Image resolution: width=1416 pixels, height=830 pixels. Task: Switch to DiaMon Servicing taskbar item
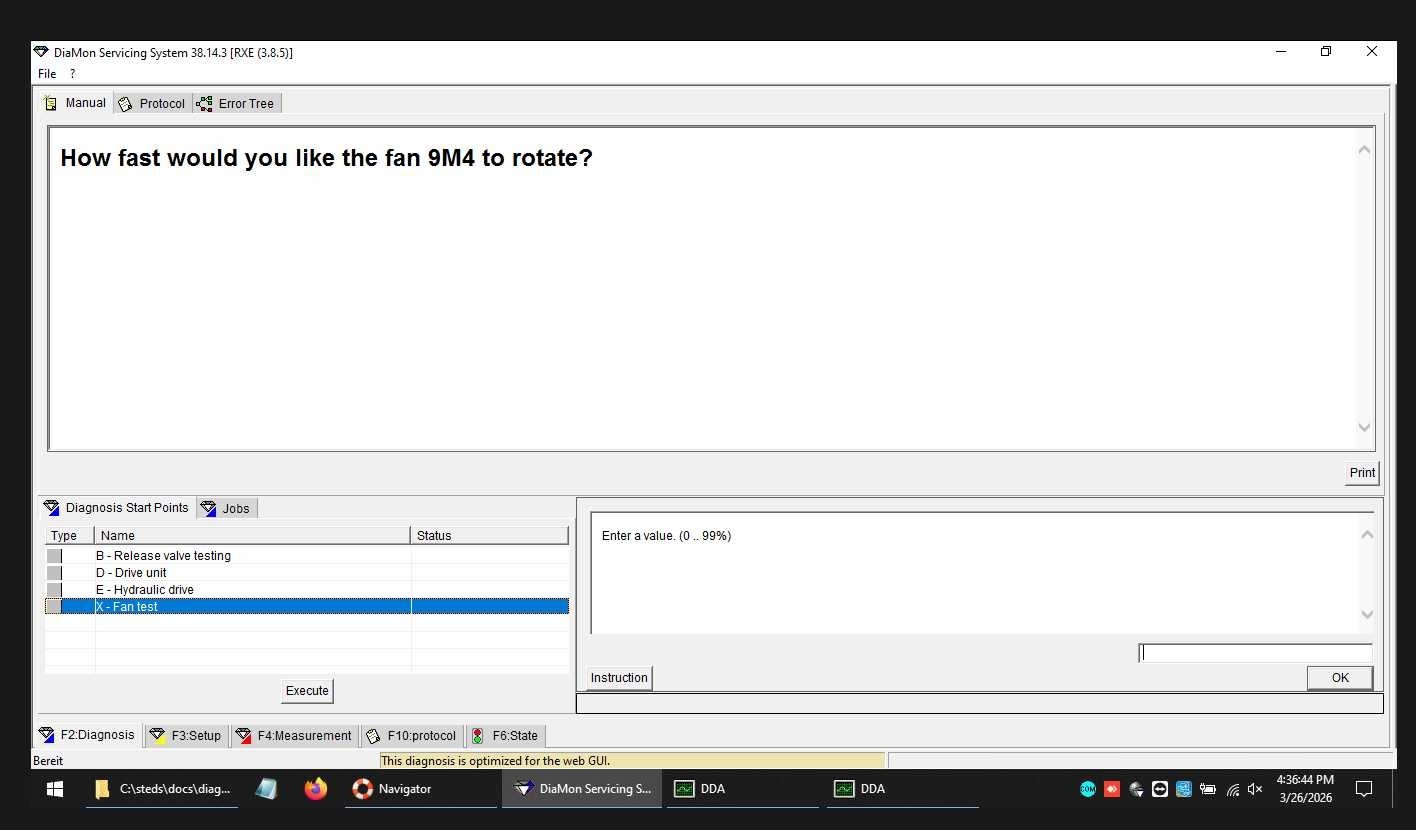click(x=582, y=789)
